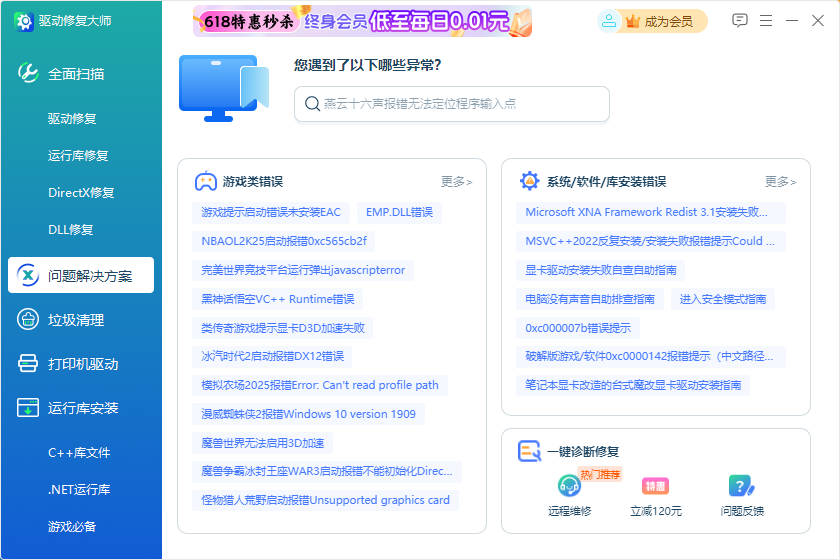The height and width of the screenshot is (560, 840).
Task: Open 远程维修 headset icon
Action: pyautogui.click(x=569, y=486)
